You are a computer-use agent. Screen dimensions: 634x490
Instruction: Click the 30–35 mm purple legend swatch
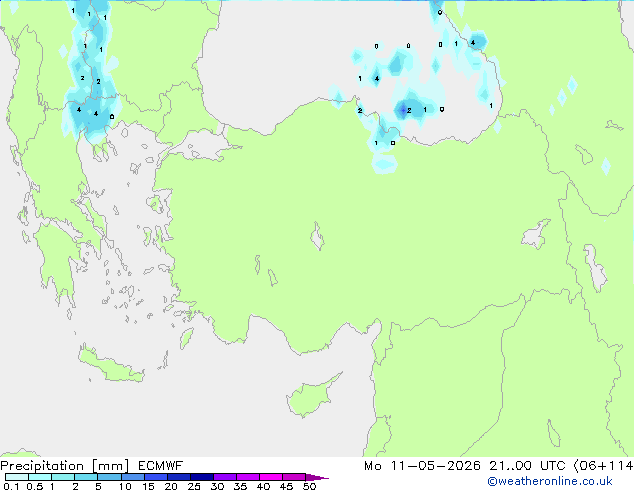pos(225,477)
